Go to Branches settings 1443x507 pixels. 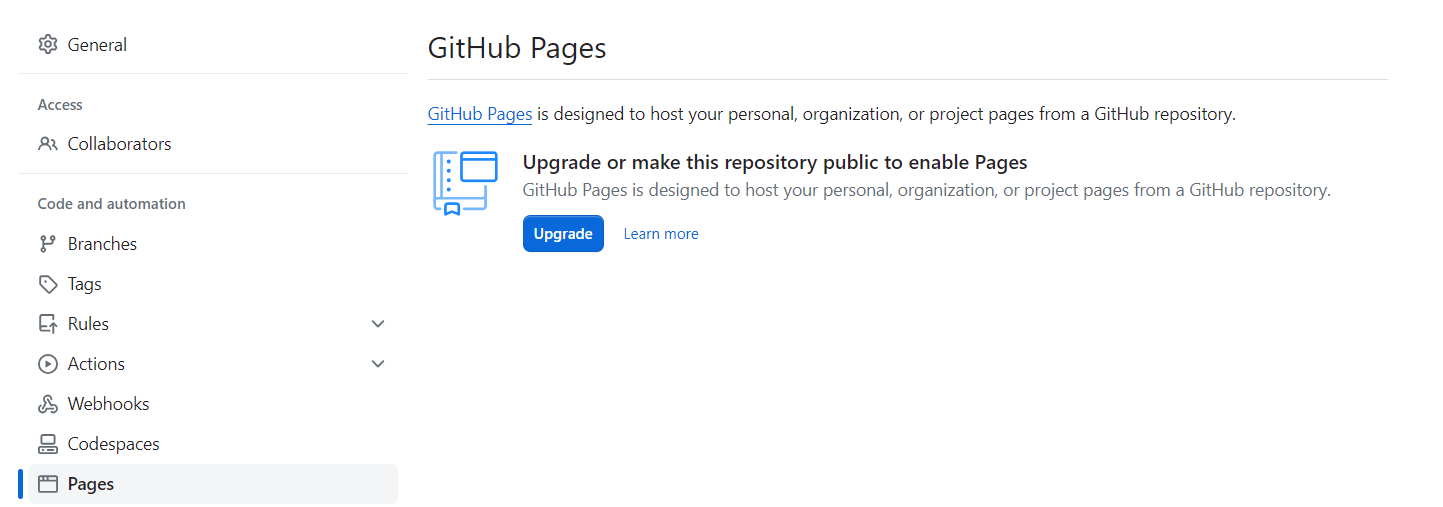tap(213, 244)
